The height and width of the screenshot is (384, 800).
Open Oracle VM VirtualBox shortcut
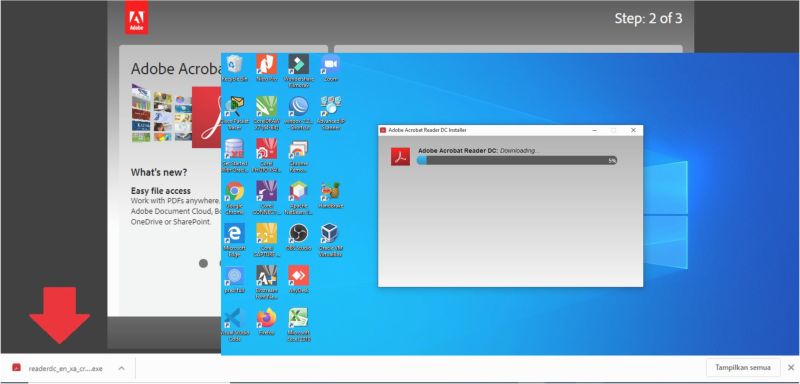330,240
